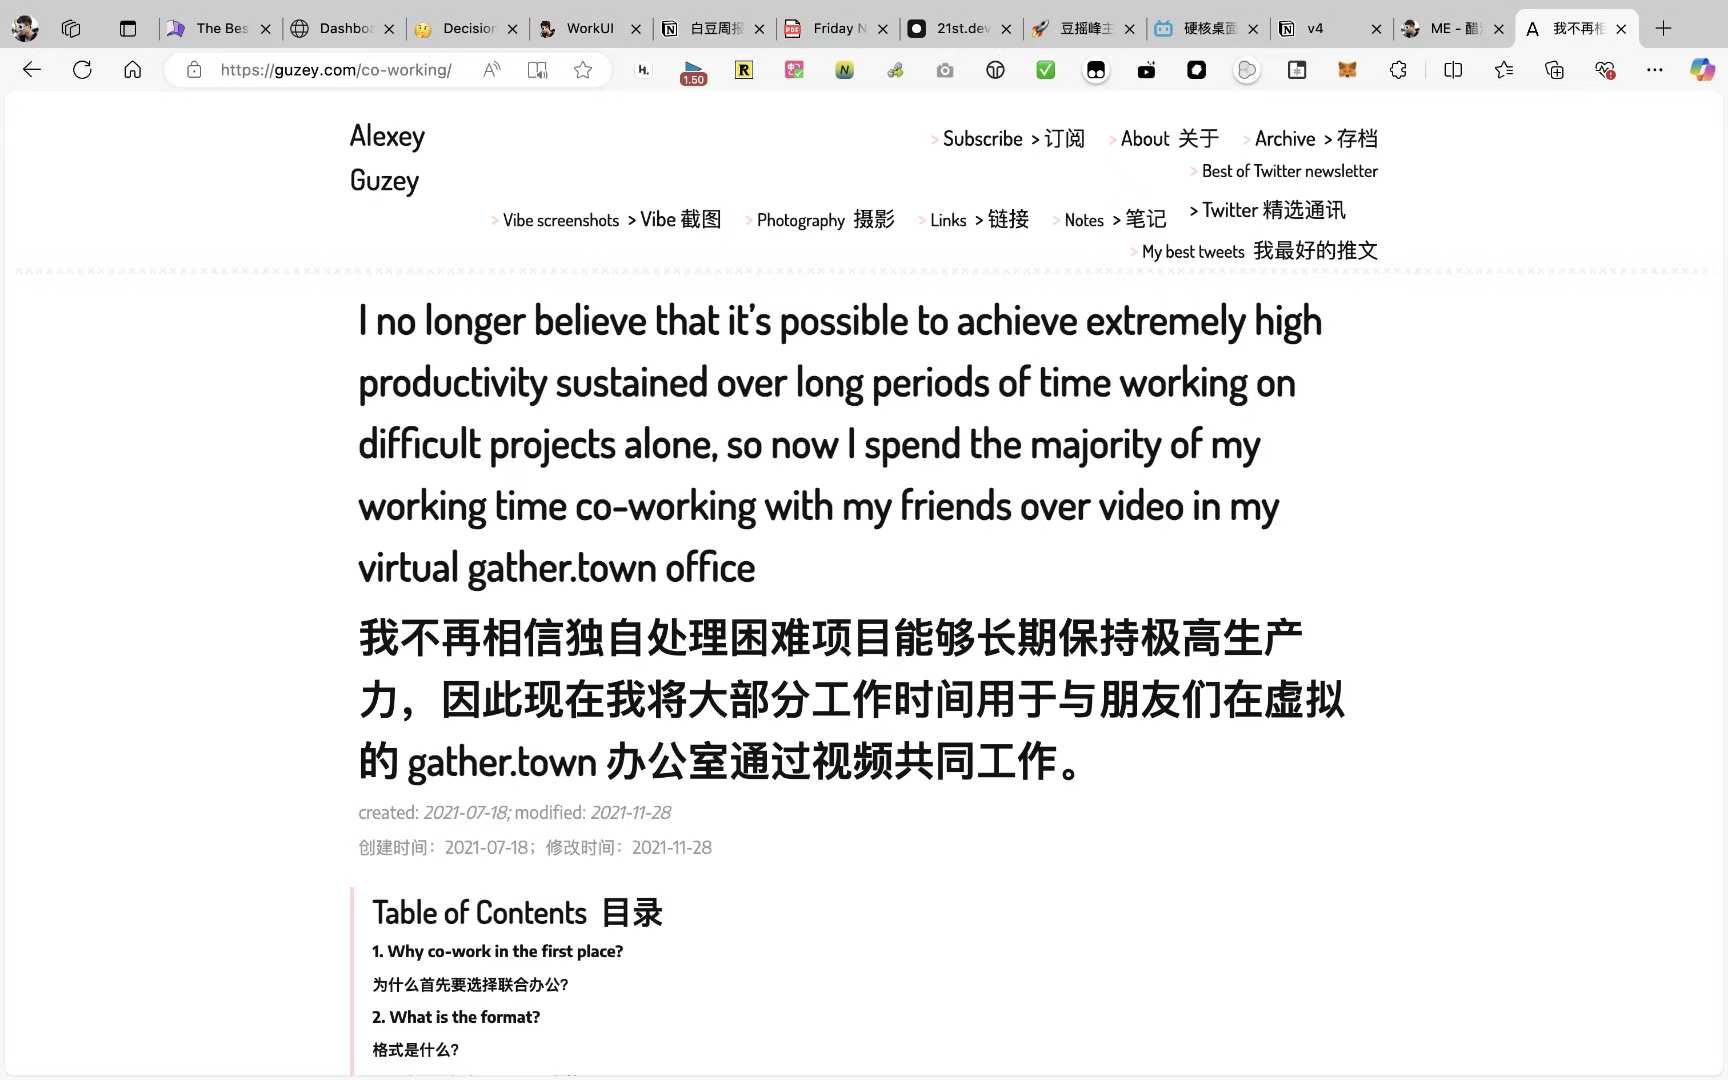Open a new tab
This screenshot has height=1080, width=1728.
click(x=1663, y=28)
